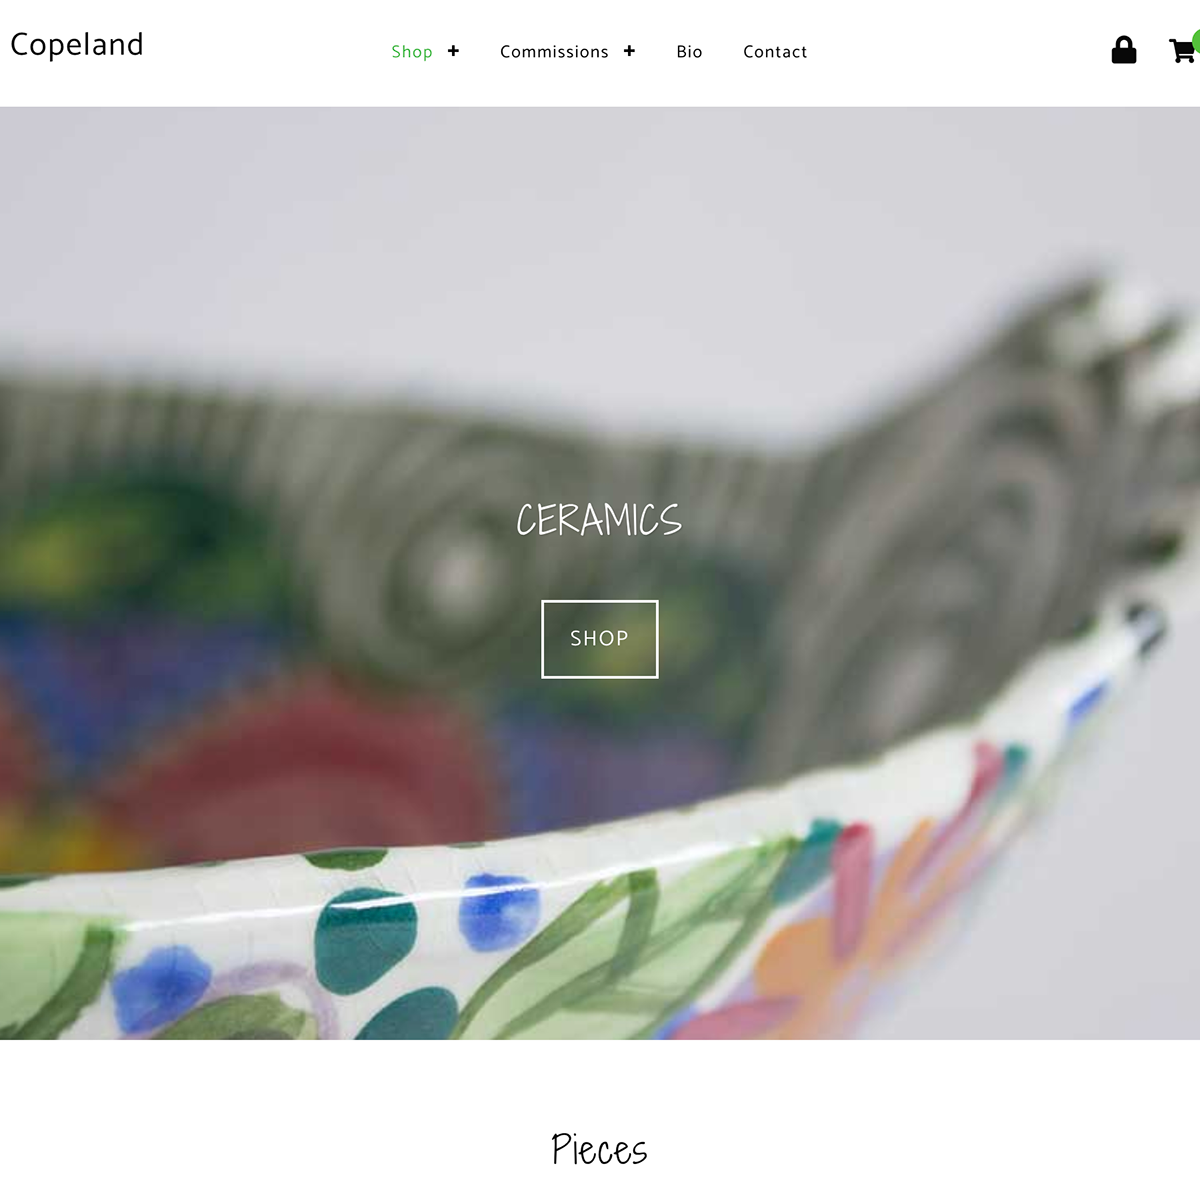This screenshot has width=1200, height=1200.
Task: Click the red swirl inside the bowl
Action: (x=300, y=760)
